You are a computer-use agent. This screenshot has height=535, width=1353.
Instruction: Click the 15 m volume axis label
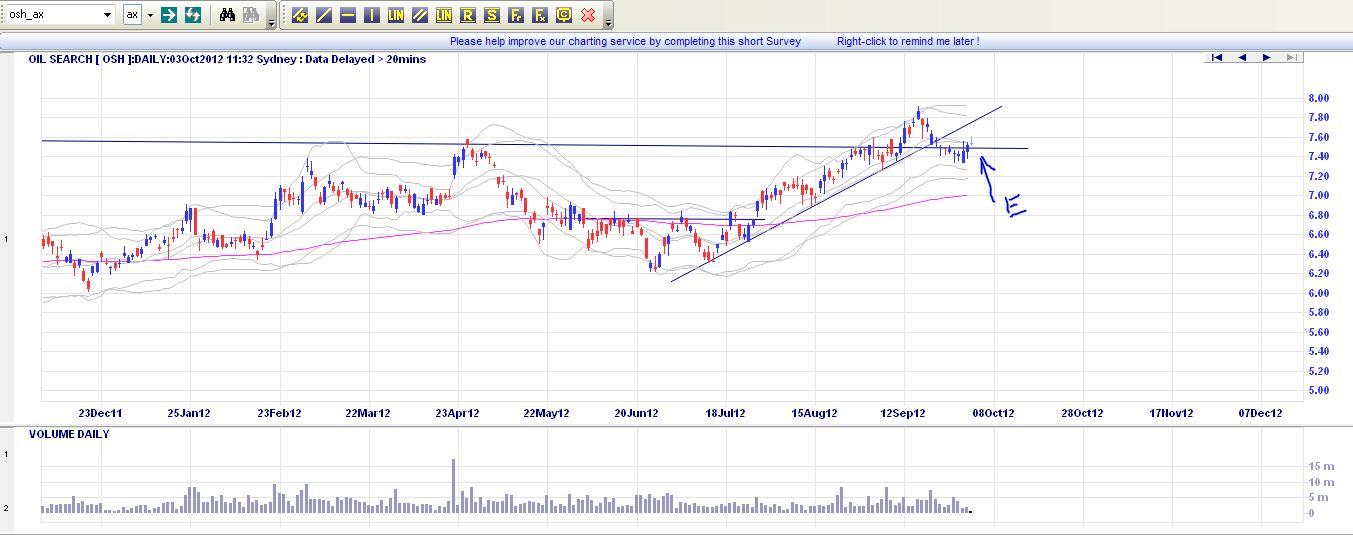[1320, 467]
